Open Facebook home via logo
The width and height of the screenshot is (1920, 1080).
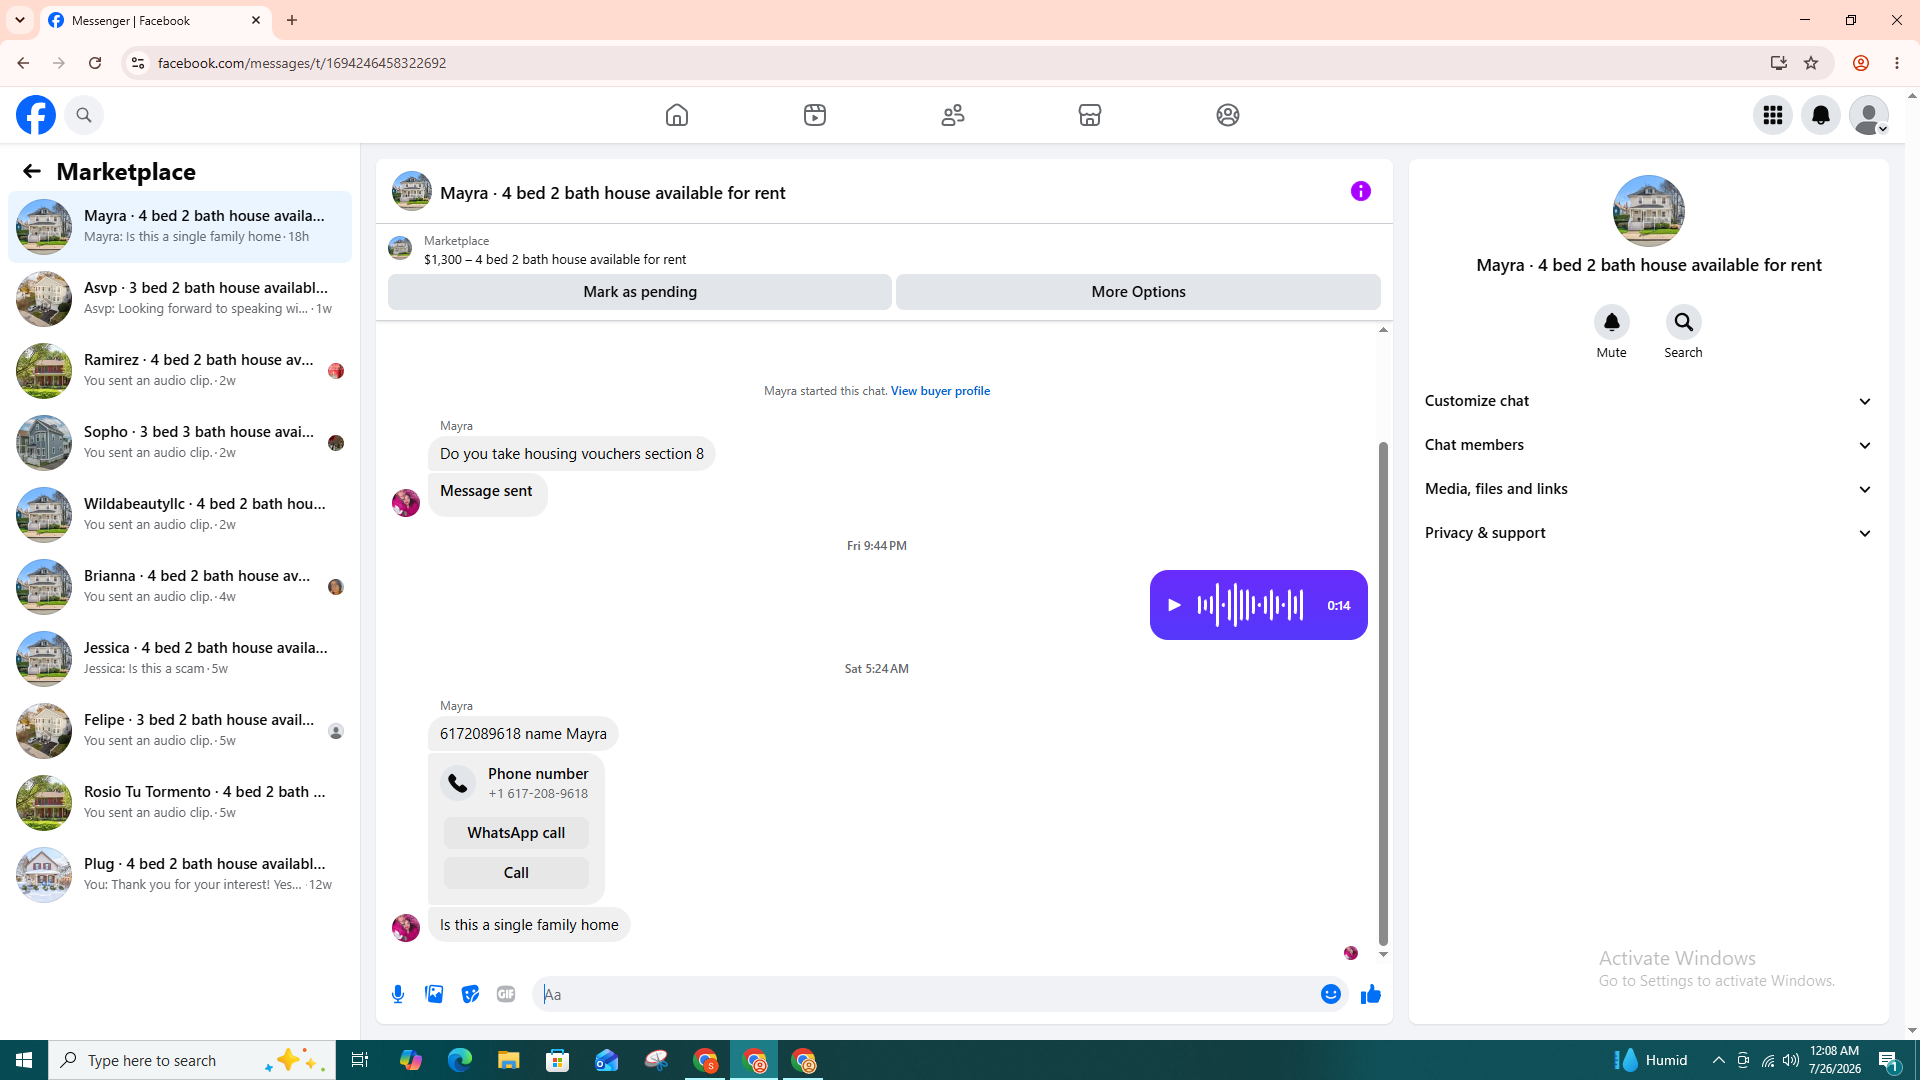click(36, 115)
